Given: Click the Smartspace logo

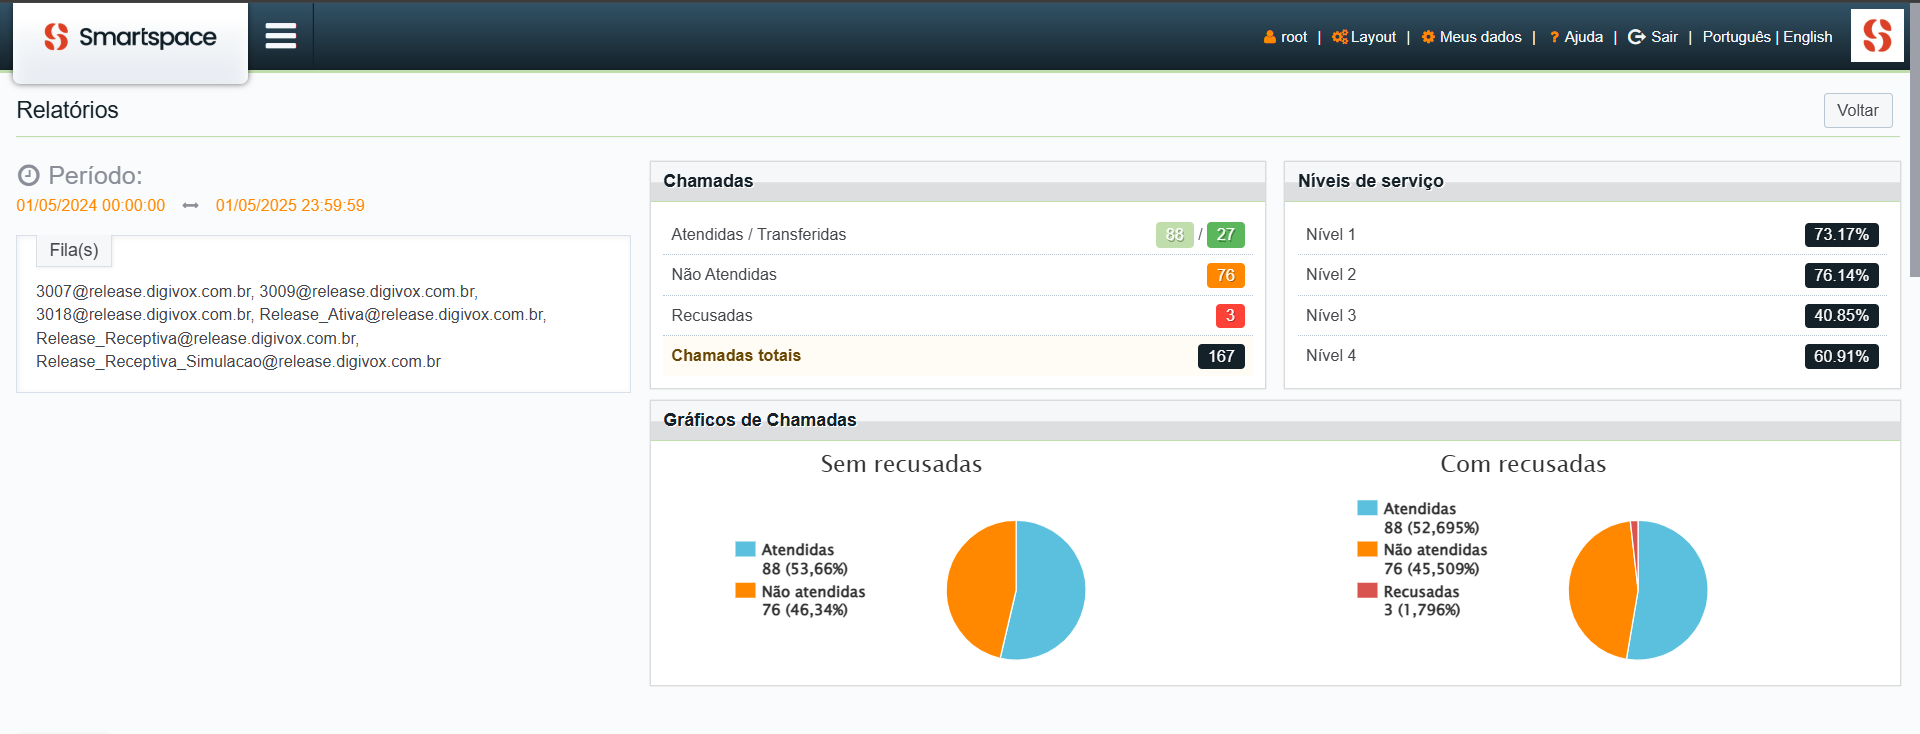Looking at the screenshot, I should (x=130, y=38).
